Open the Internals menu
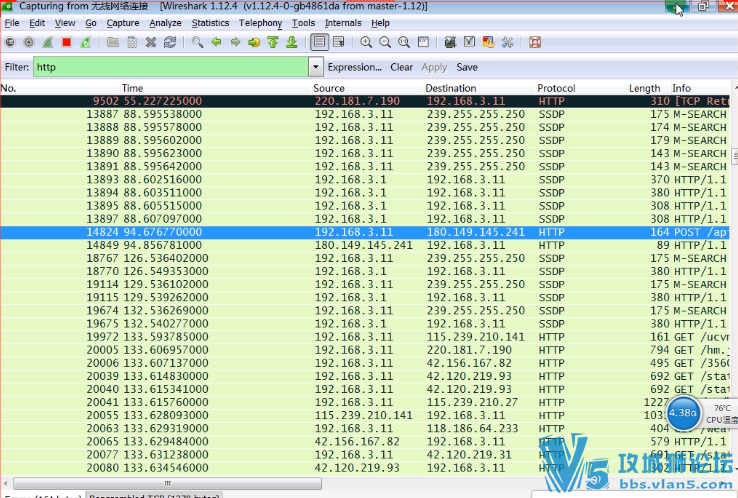 click(343, 23)
